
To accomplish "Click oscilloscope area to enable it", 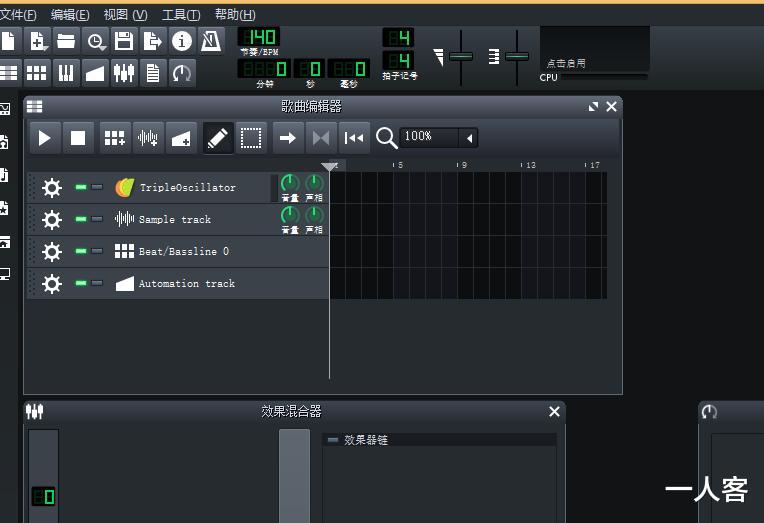I will pyautogui.click(x=594, y=49).
